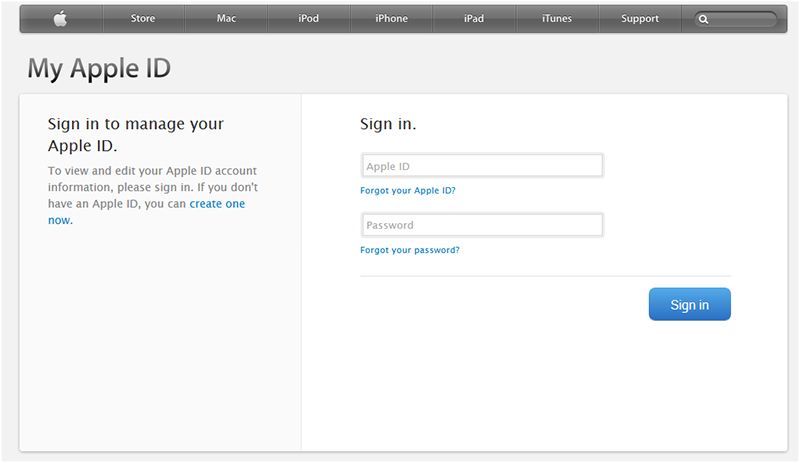Follow the 'create one now' link
Screen dimensions: 800x463
click(217, 204)
